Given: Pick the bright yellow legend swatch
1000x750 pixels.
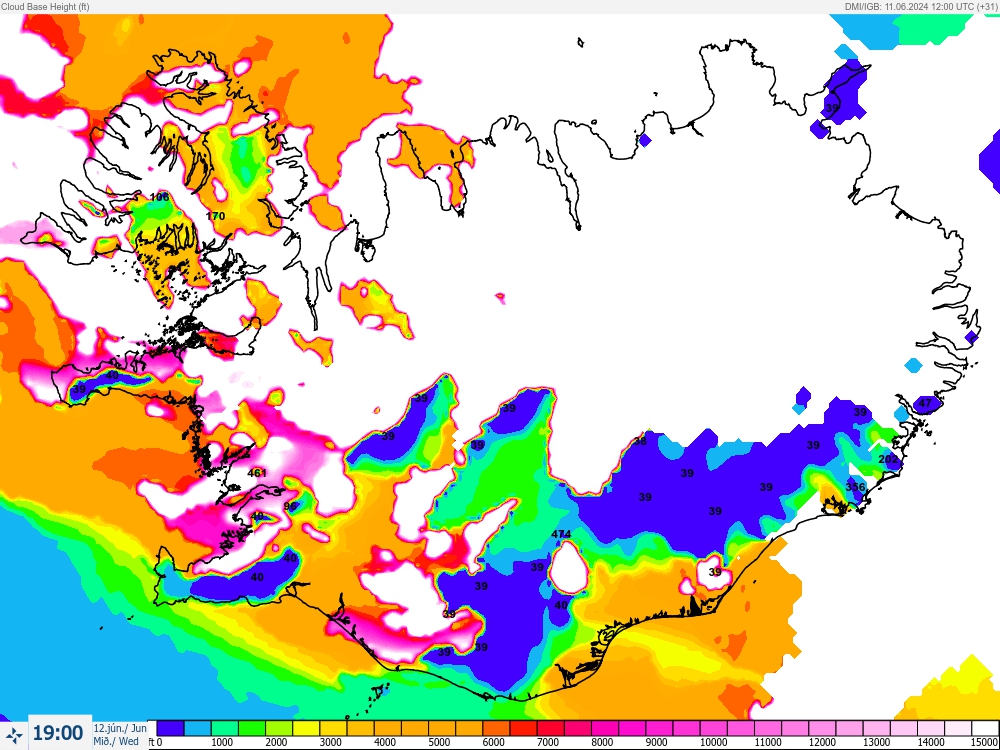Looking at the screenshot, I should [305, 728].
